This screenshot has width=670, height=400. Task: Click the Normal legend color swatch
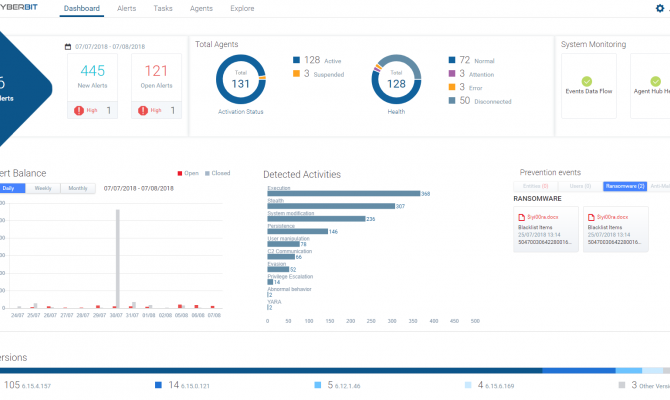click(x=452, y=60)
